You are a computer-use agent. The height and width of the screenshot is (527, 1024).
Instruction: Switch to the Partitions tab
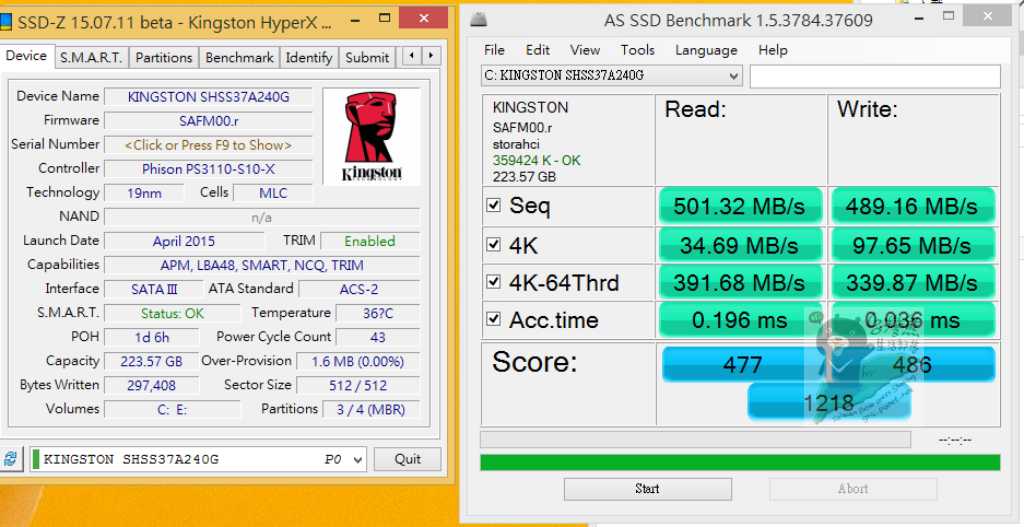pyautogui.click(x=164, y=57)
